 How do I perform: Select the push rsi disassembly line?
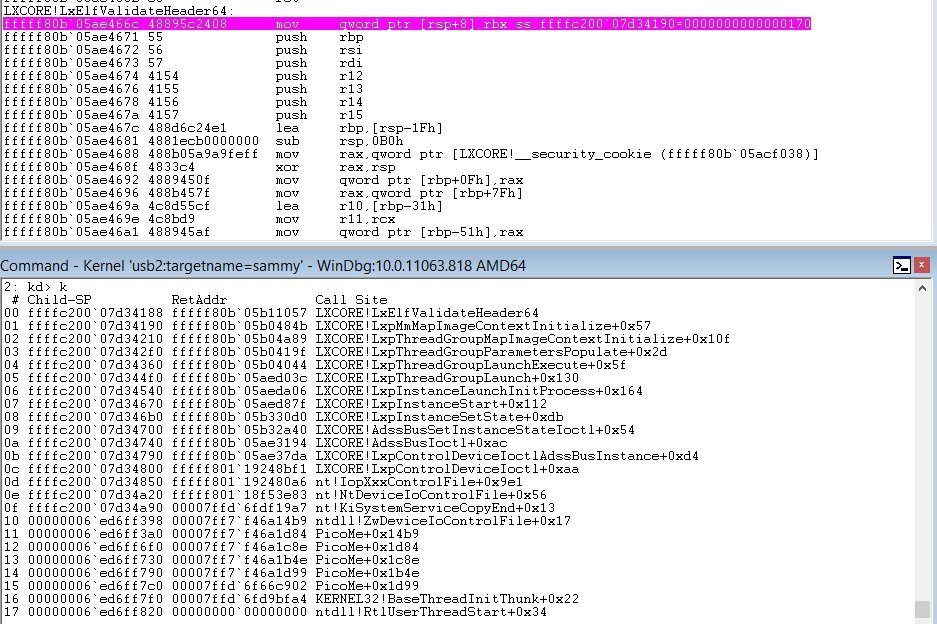(183, 50)
